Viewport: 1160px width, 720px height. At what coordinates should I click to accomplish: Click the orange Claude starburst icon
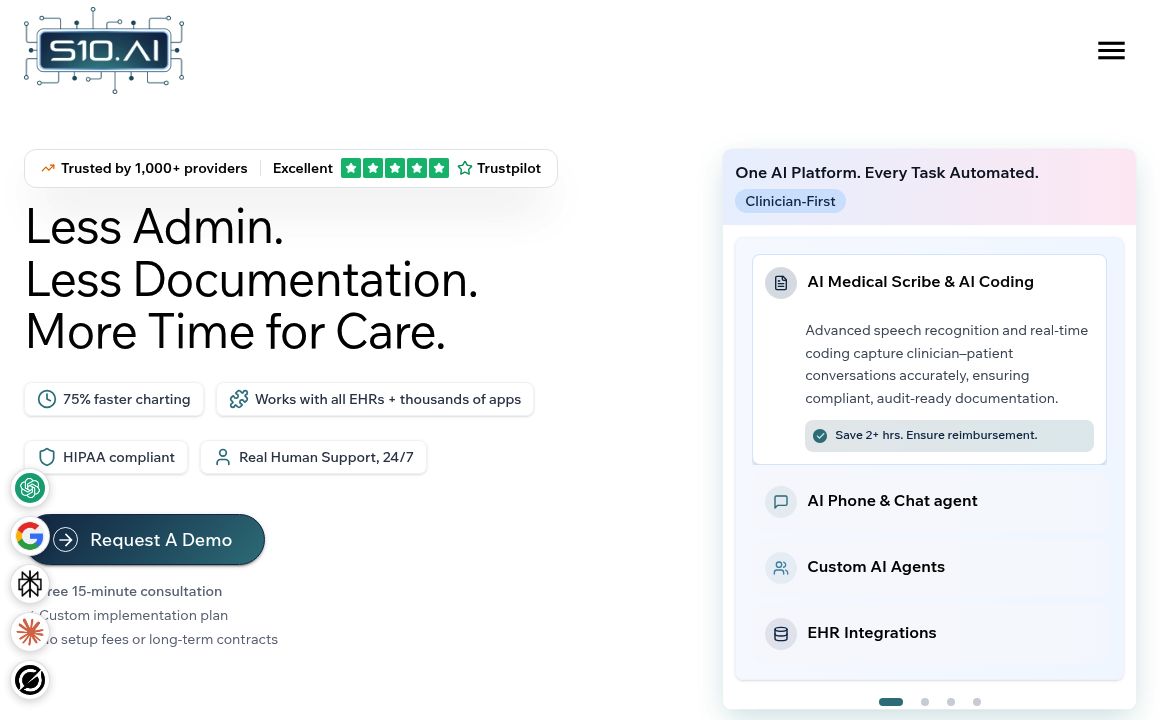[x=30, y=632]
